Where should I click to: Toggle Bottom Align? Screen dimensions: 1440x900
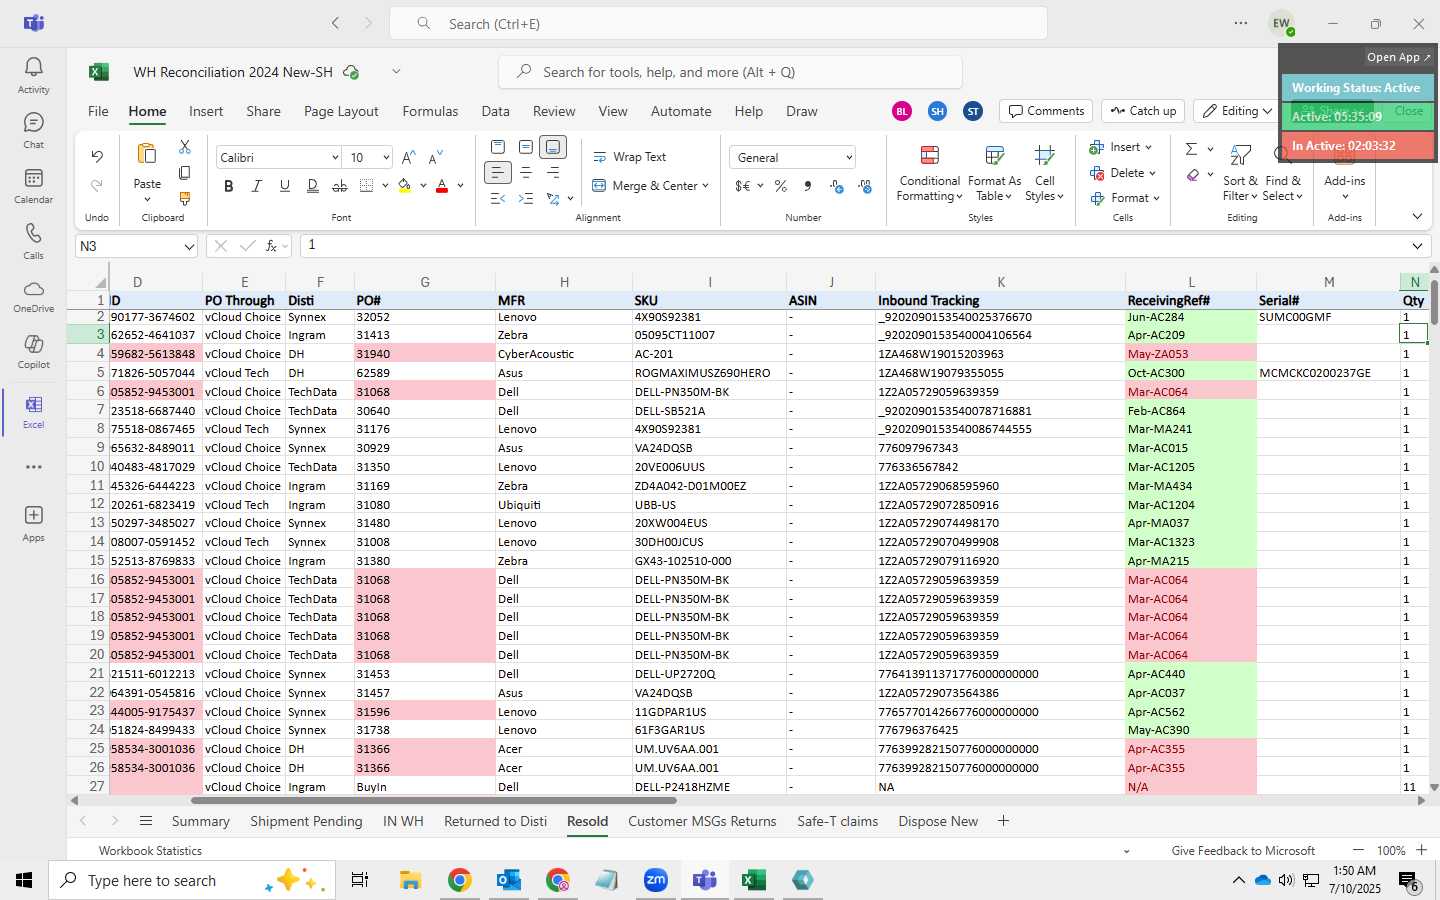pos(553,147)
